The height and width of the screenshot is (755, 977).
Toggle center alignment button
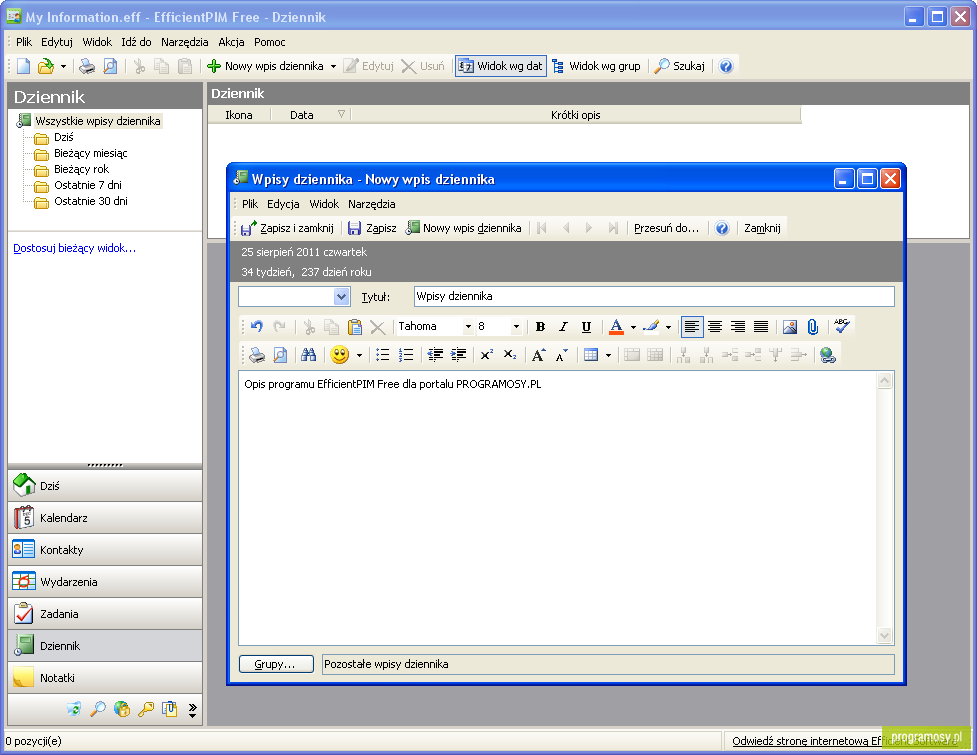(x=715, y=326)
